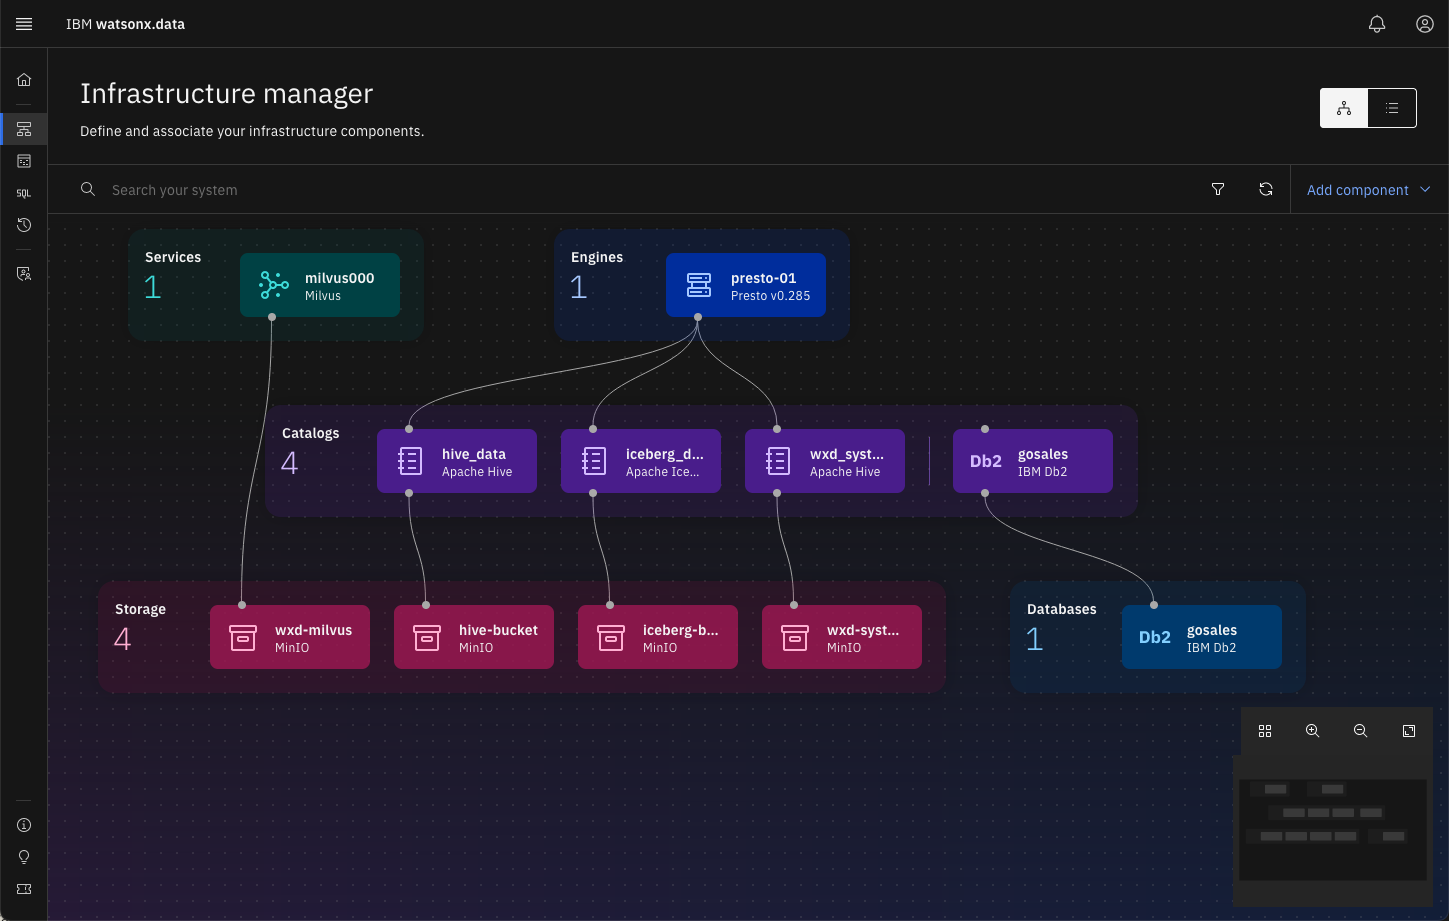Click the ticket icon at sidebar bottom

point(24,889)
